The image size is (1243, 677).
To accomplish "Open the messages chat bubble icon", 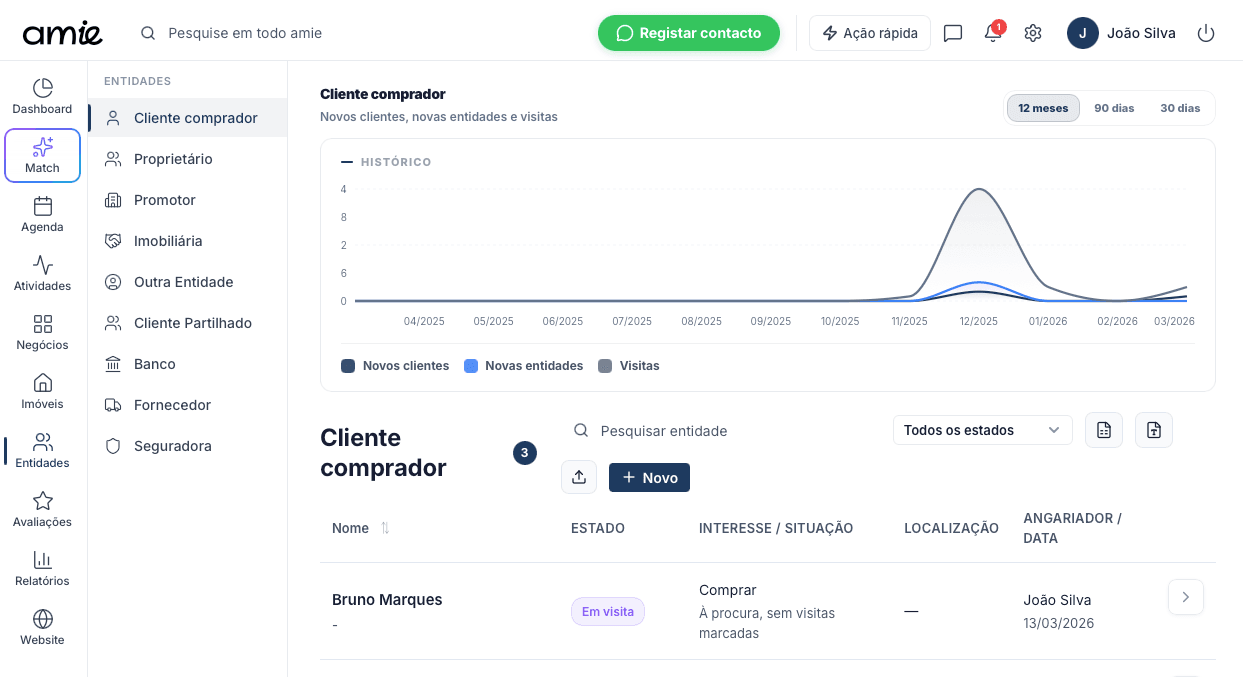I will (952, 32).
